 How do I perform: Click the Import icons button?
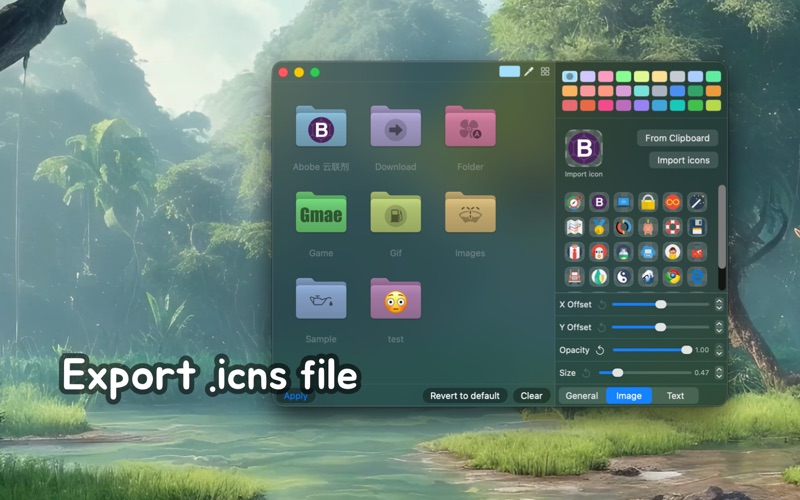pyautogui.click(x=683, y=160)
